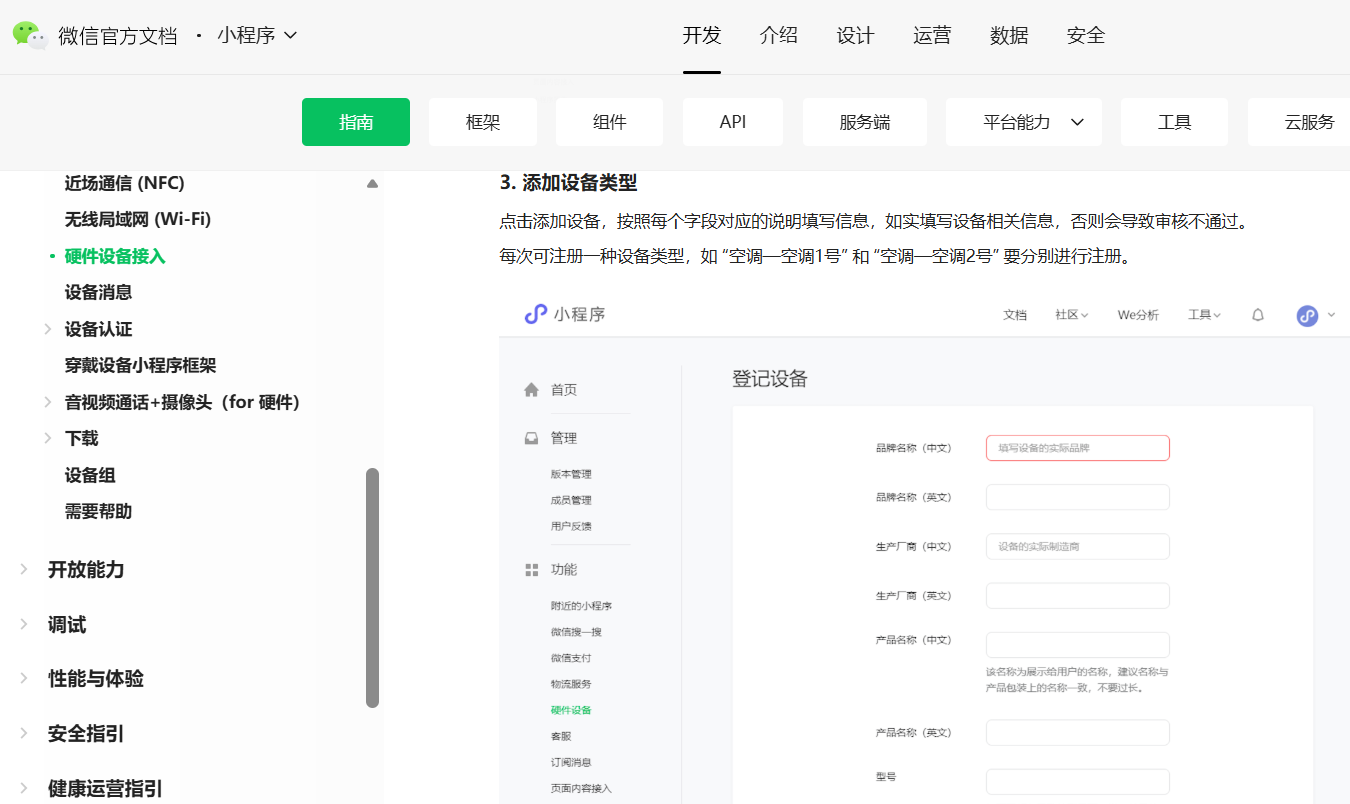Click 微信支付 in the embedded screenshot menu
The height and width of the screenshot is (804, 1350).
571,658
